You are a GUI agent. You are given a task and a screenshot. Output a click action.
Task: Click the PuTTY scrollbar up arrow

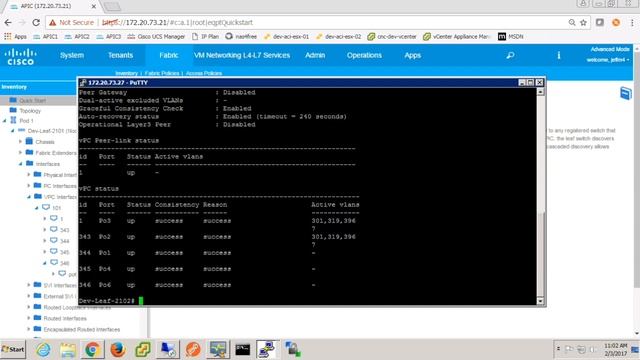pos(540,92)
